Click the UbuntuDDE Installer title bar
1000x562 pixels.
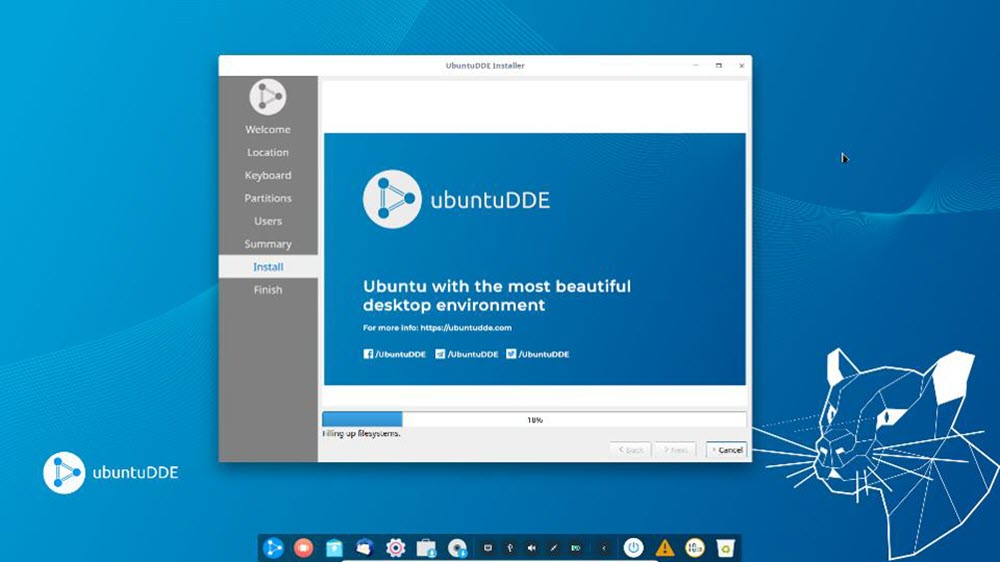tap(485, 66)
